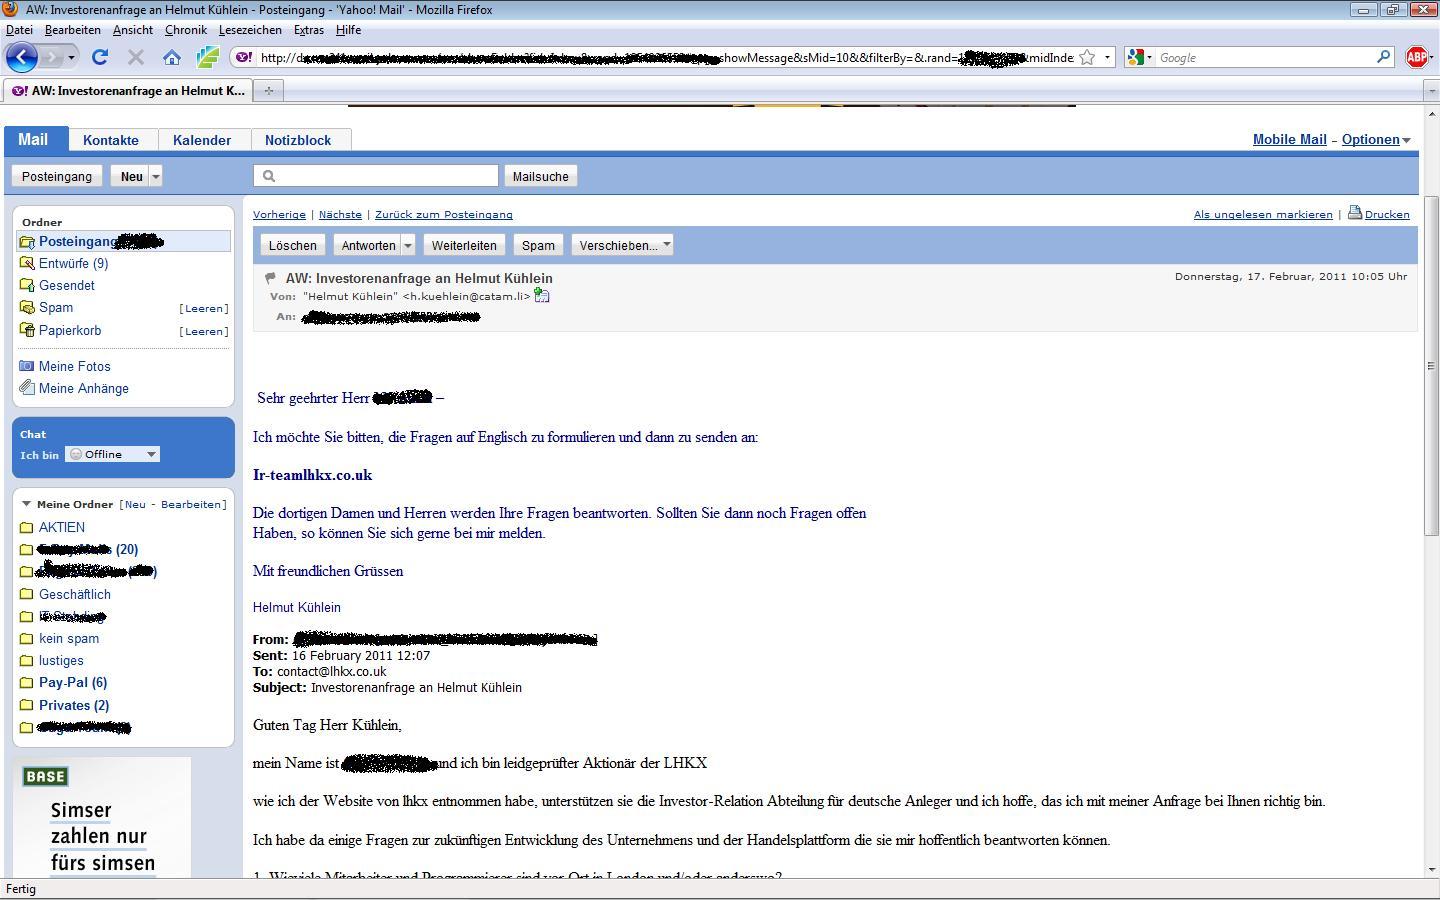Click the Leeren link next to Spam
The image size is (1440, 900).
click(x=204, y=308)
